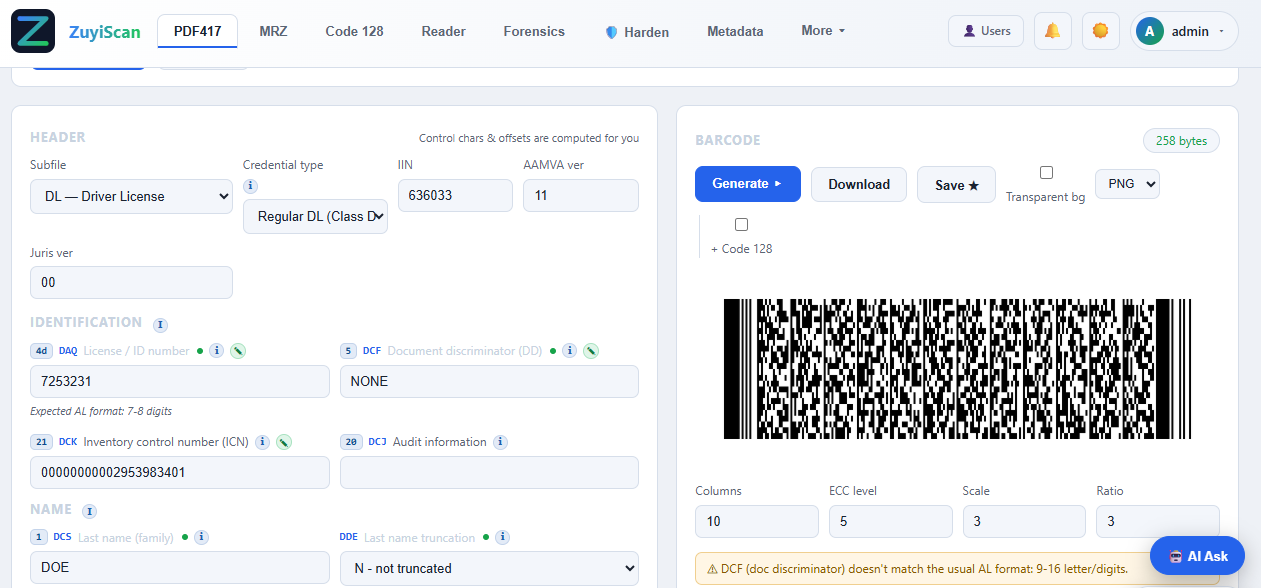Click the Generate button
This screenshot has height=588, width=1261.
(748, 184)
